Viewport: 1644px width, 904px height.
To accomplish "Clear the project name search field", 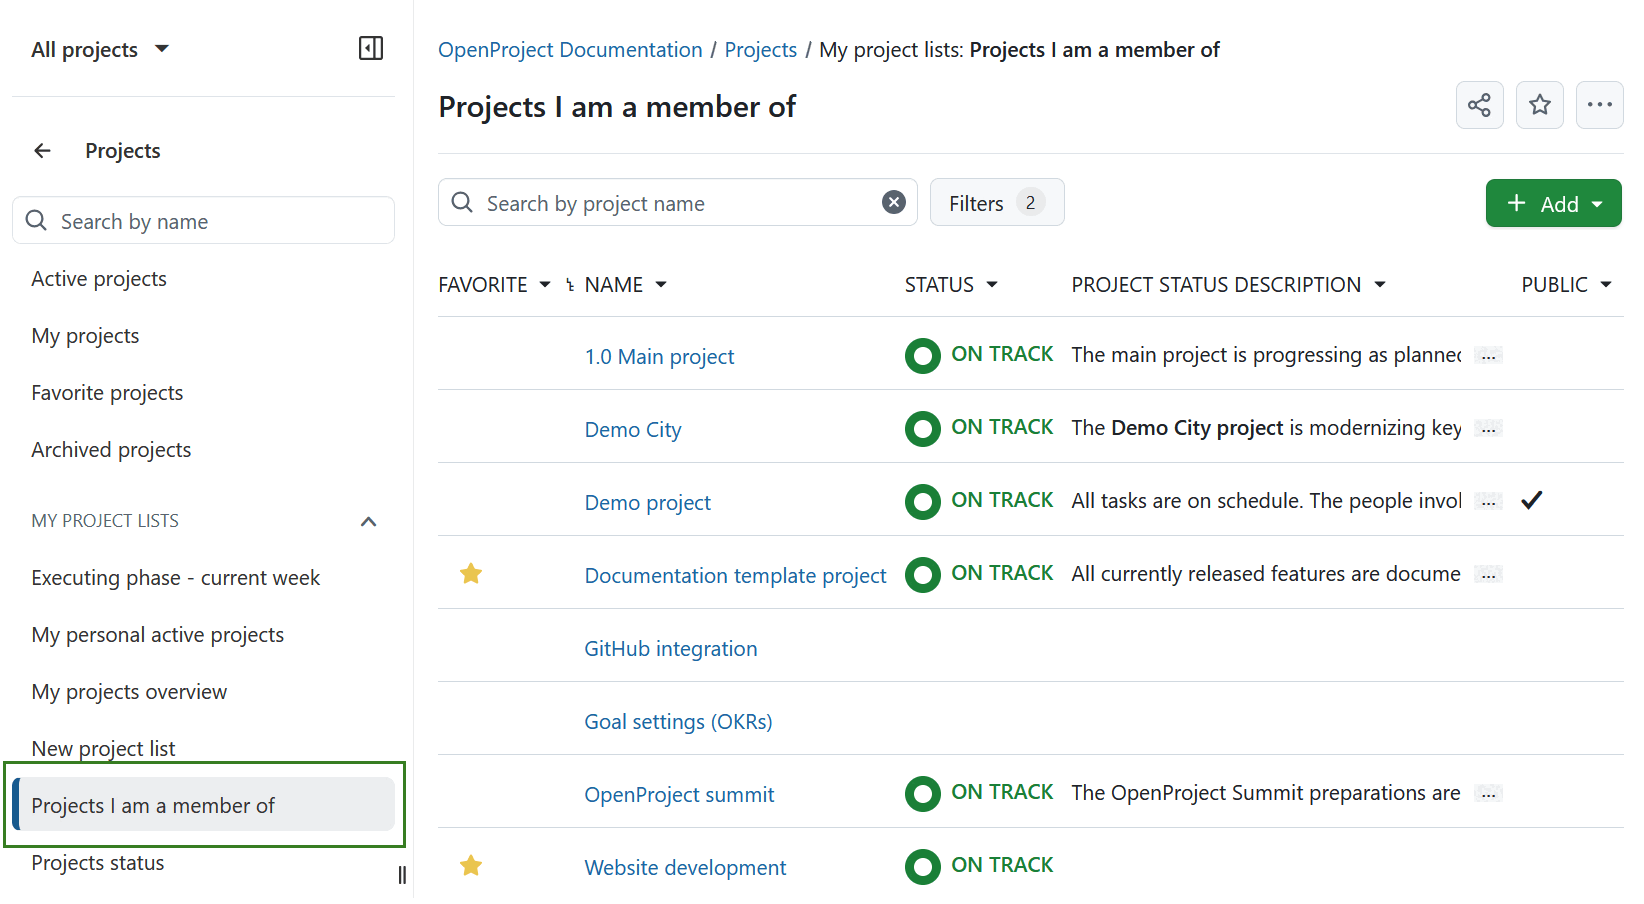I will [x=893, y=201].
